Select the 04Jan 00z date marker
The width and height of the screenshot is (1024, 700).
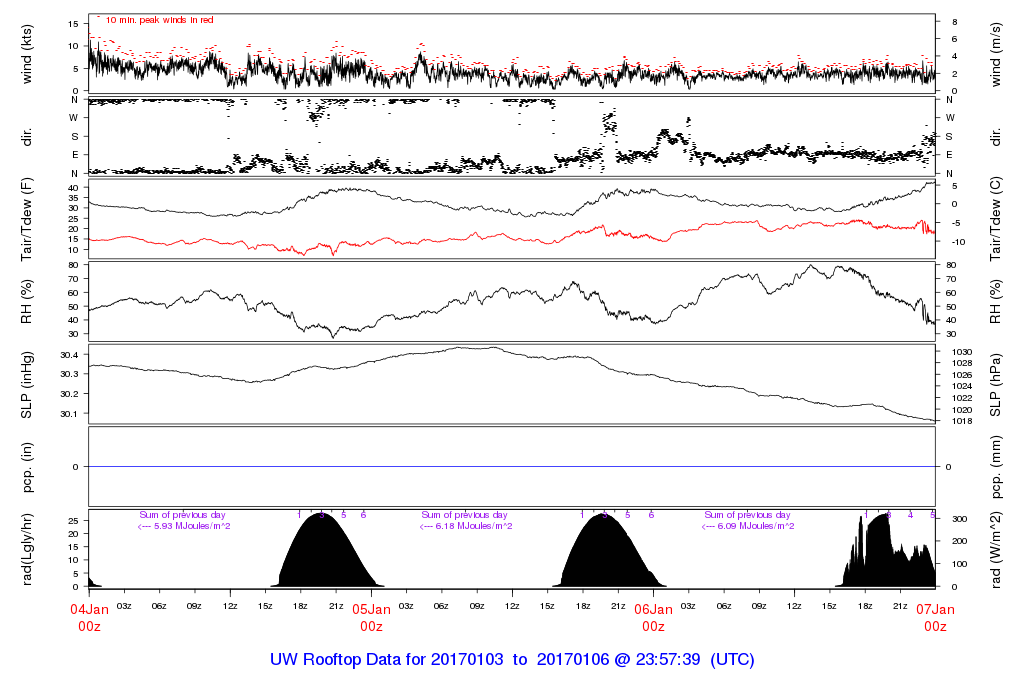click(x=89, y=616)
